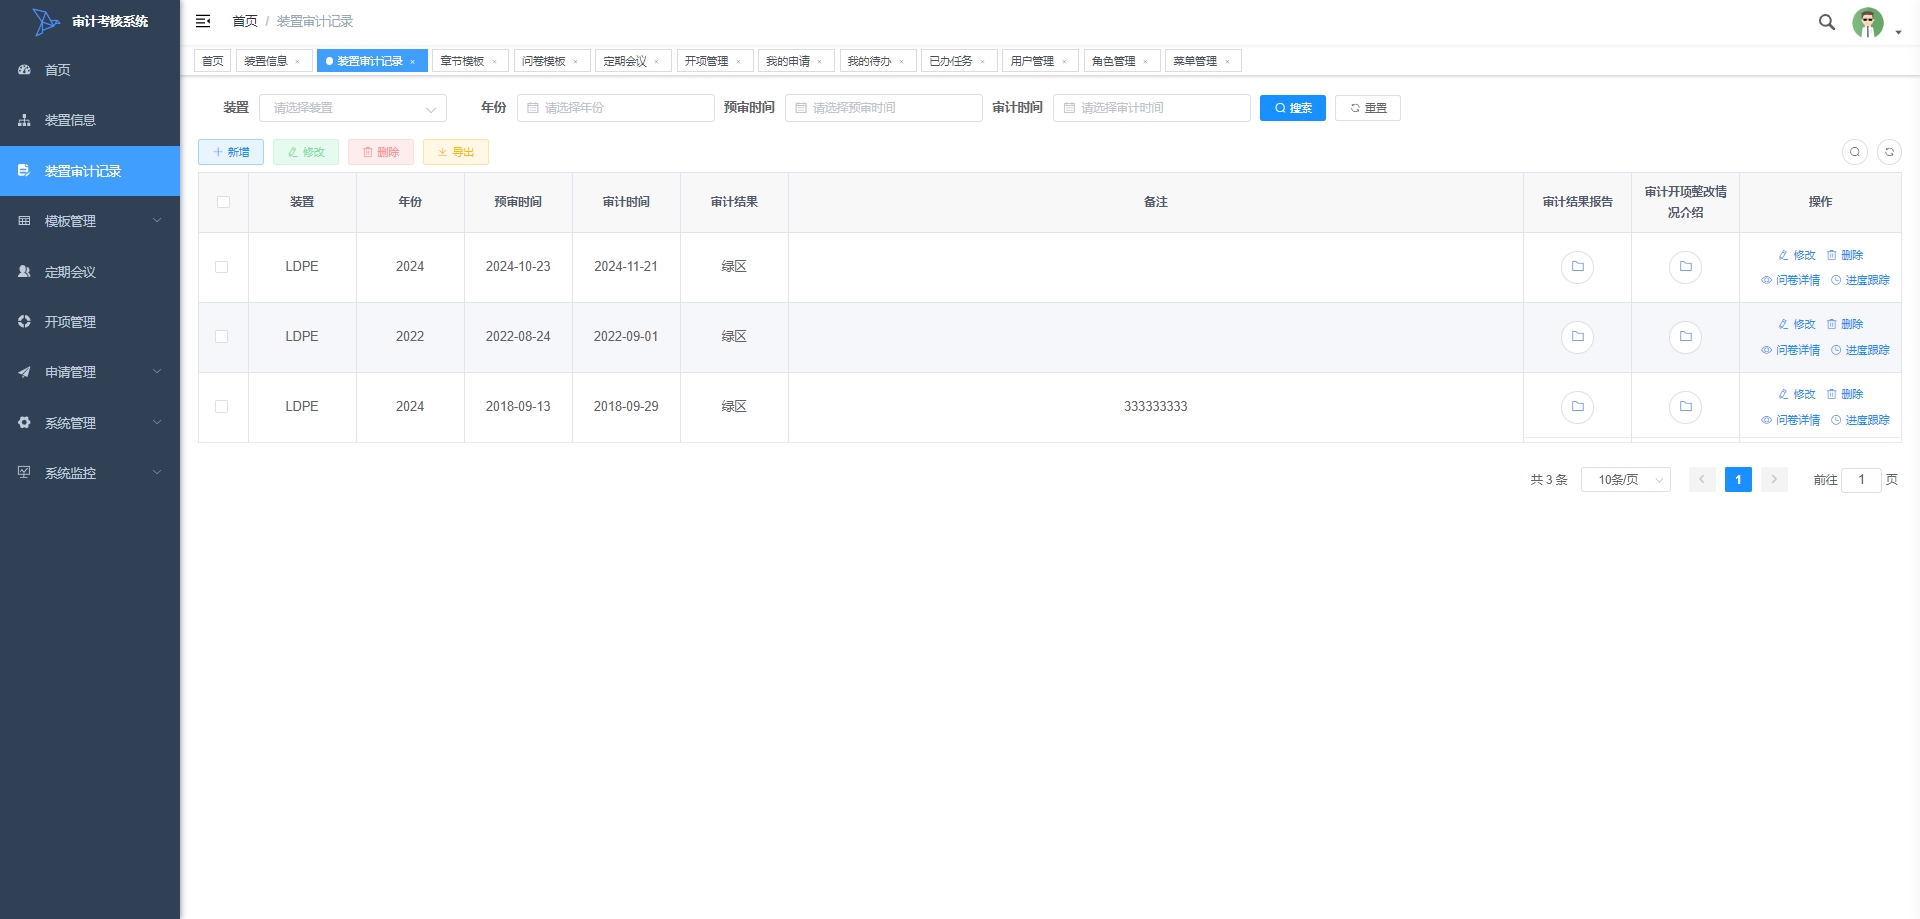Click 删除 link in 2018-09-13 row
The width and height of the screenshot is (1920, 919).
pyautogui.click(x=1845, y=394)
